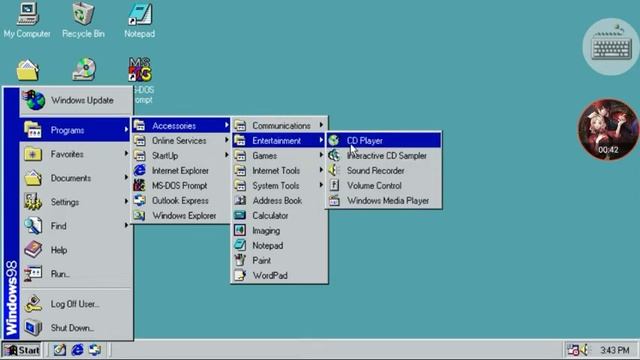The height and width of the screenshot is (360, 640).
Task: Launch Internet Explorer from Quick Launch
Action: [77, 350]
